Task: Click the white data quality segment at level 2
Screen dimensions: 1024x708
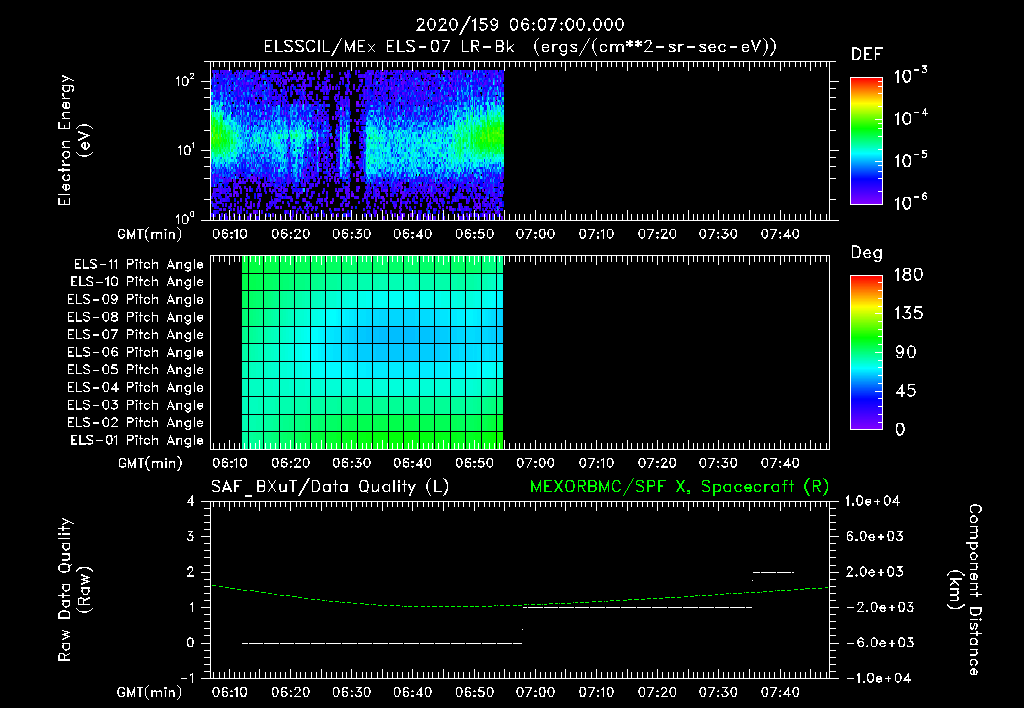Action: 773,573
